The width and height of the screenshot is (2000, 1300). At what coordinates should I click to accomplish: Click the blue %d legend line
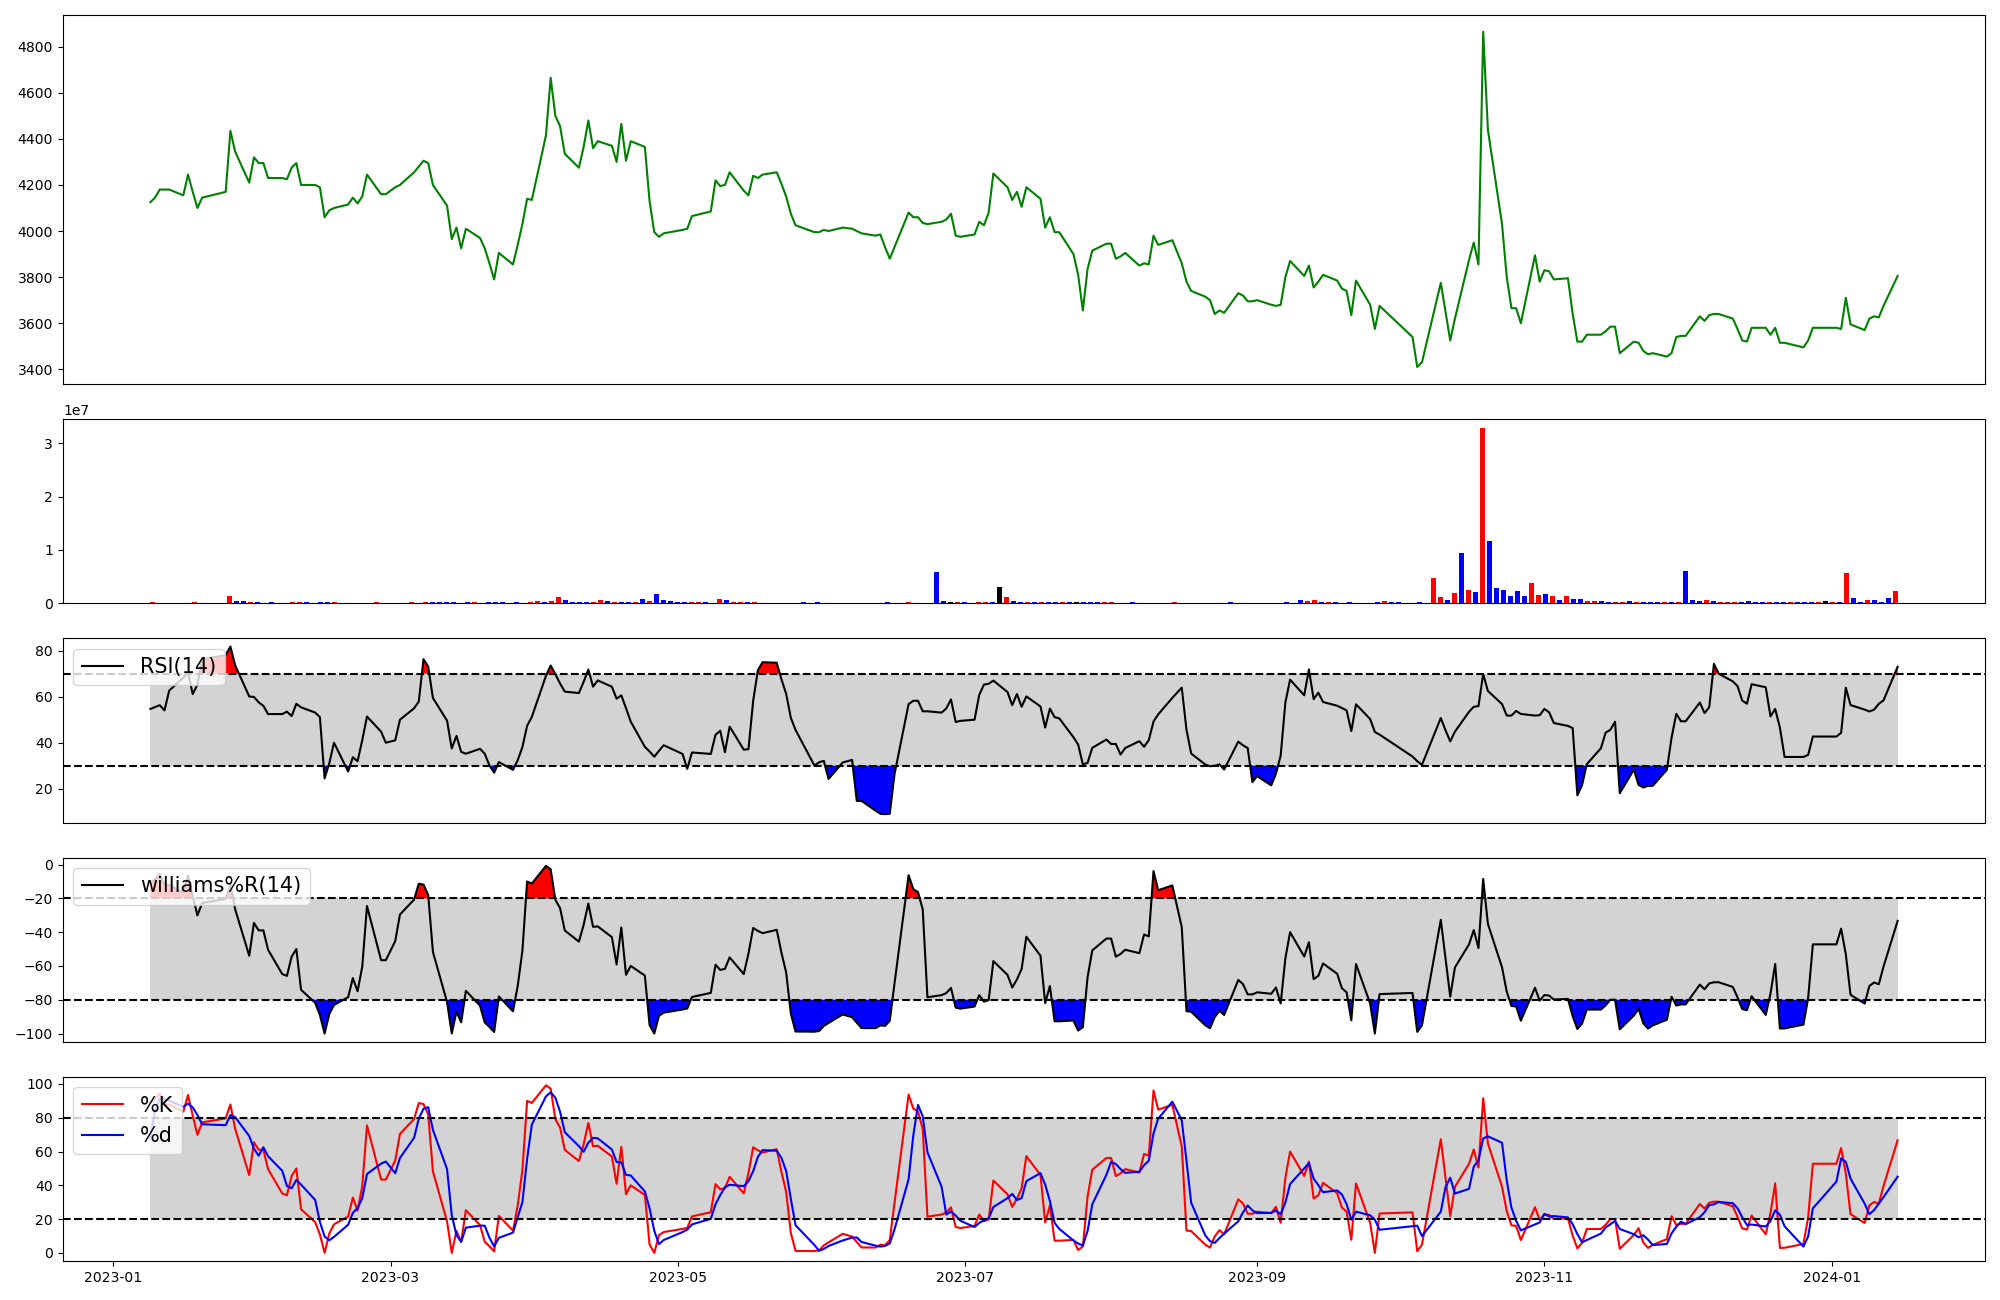(102, 1135)
